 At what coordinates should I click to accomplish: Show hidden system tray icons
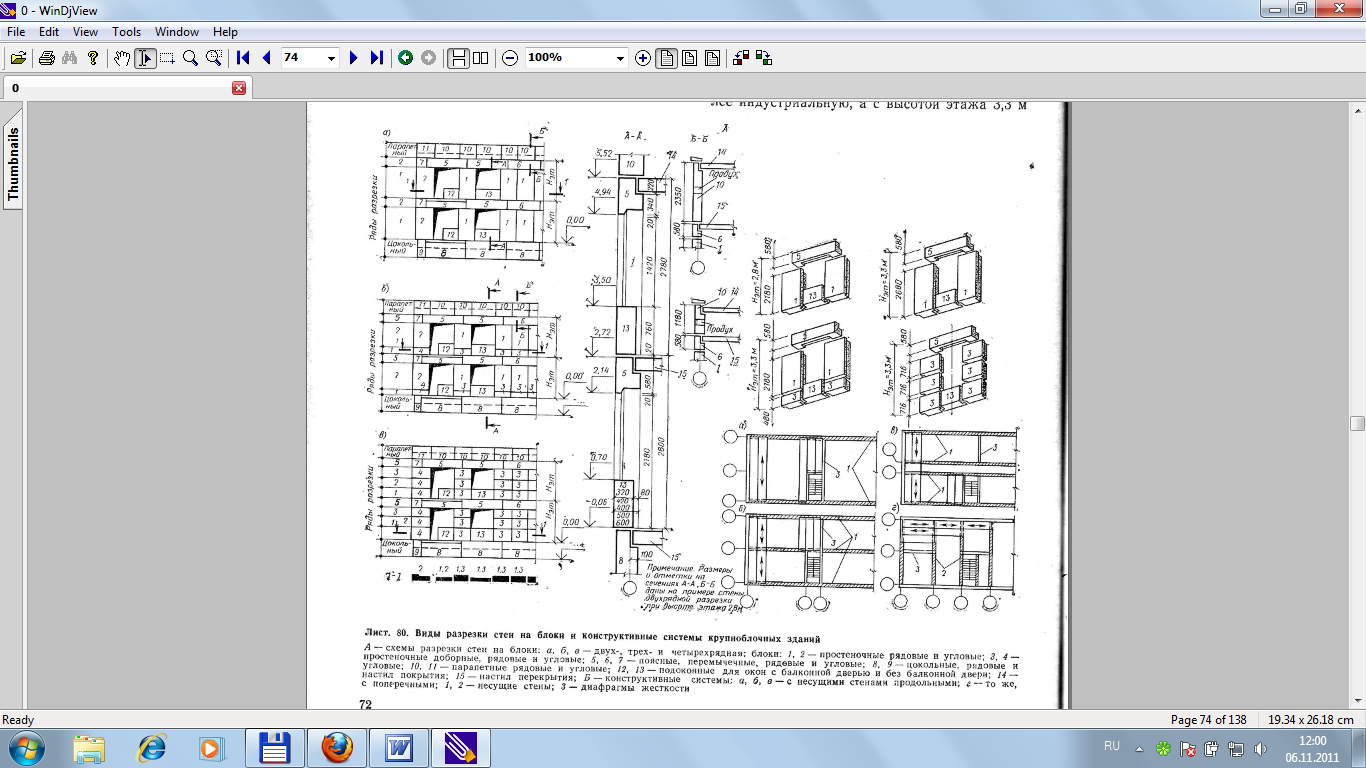pos(1139,747)
